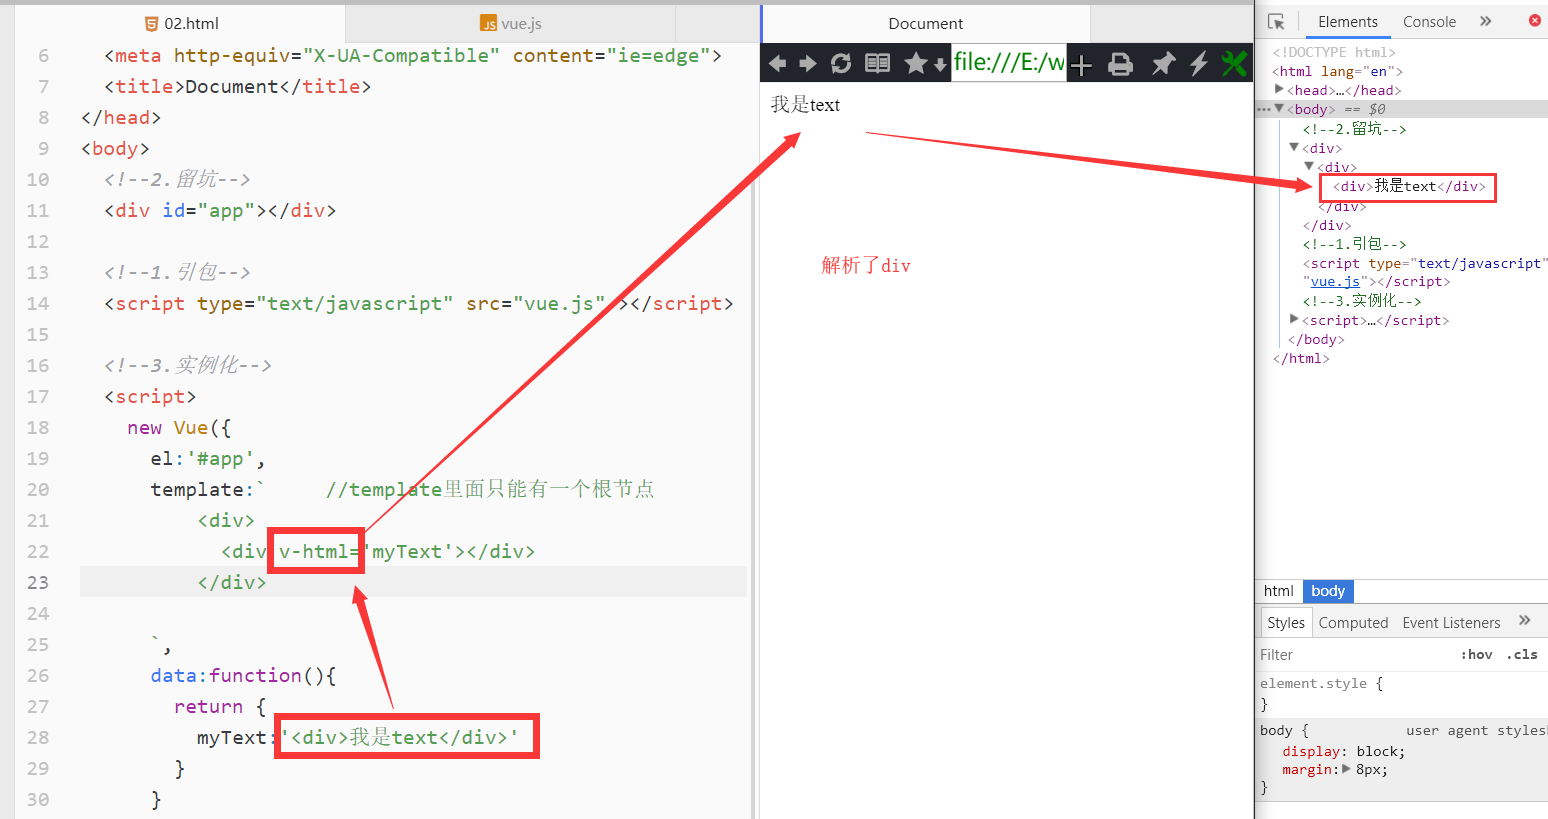The image size is (1548, 819).
Task: Click the el:'#app' code line
Action: pyautogui.click(x=208, y=458)
